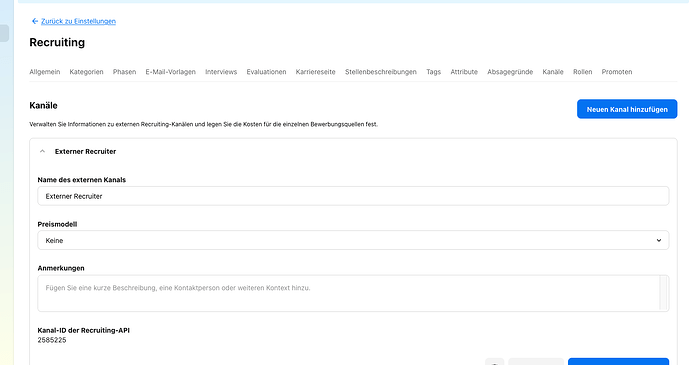Select the Stellenbeschreibungen tab
This screenshot has height=365, width=690.
pos(381,72)
